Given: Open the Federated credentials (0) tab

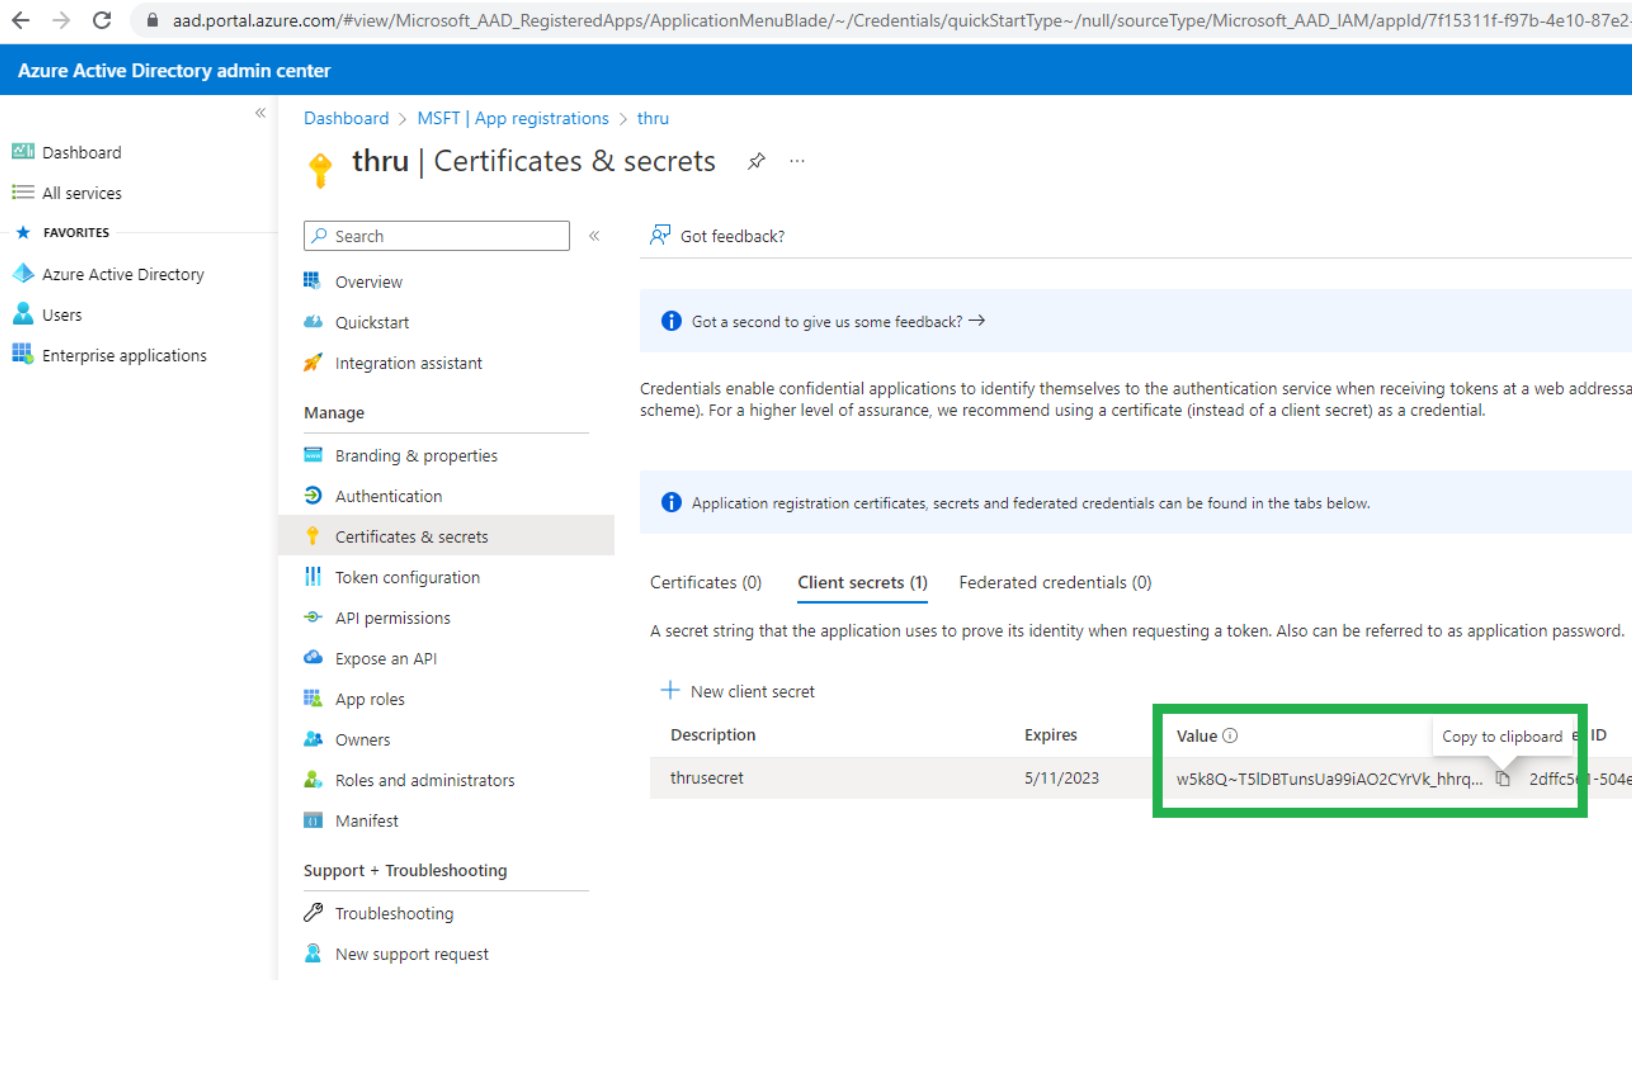Looking at the screenshot, I should coord(1054,582).
